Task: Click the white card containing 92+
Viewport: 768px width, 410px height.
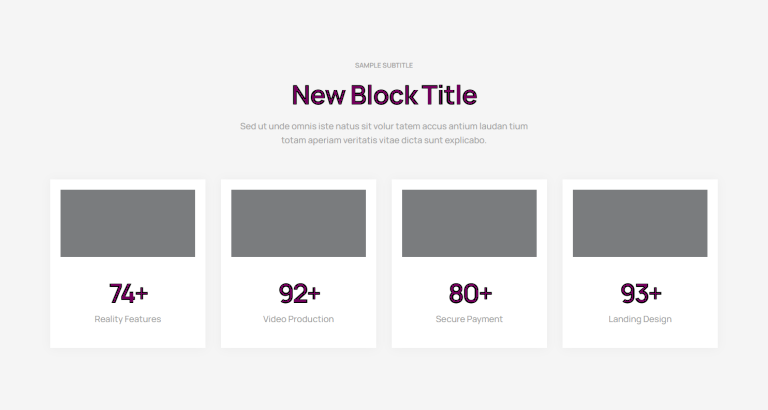Action: coord(298,264)
